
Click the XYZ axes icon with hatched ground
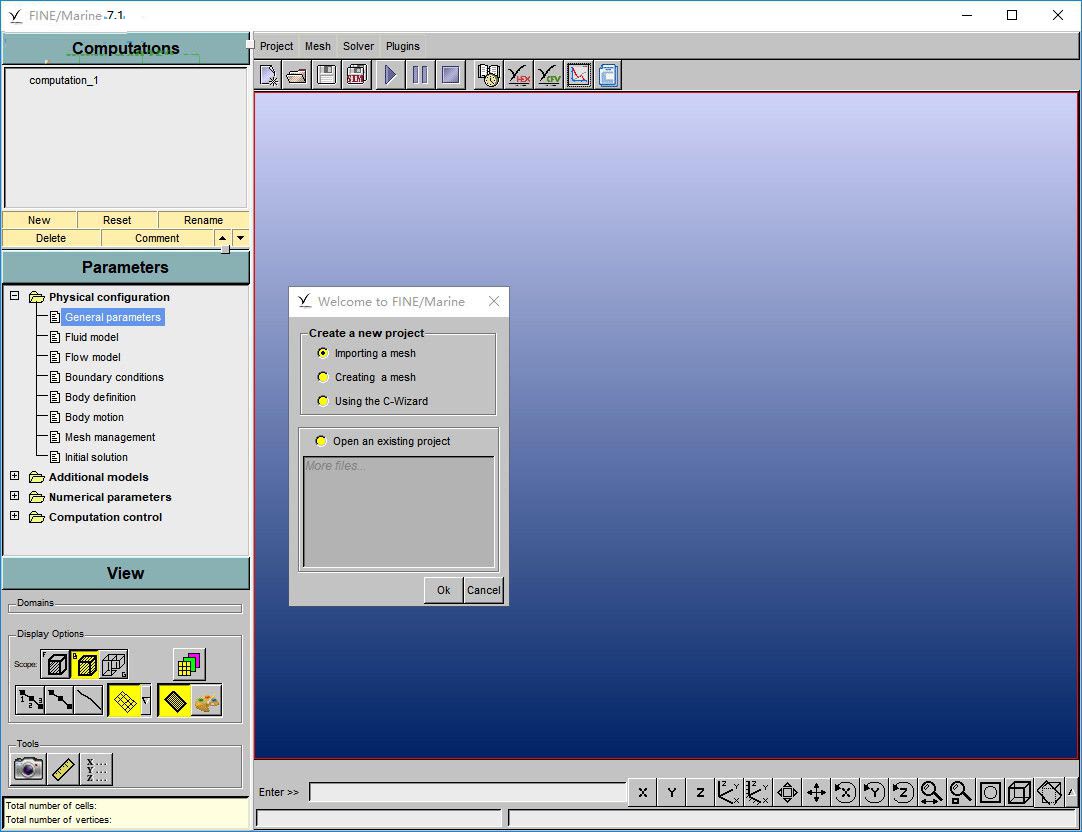pyautogui.click(x=757, y=792)
